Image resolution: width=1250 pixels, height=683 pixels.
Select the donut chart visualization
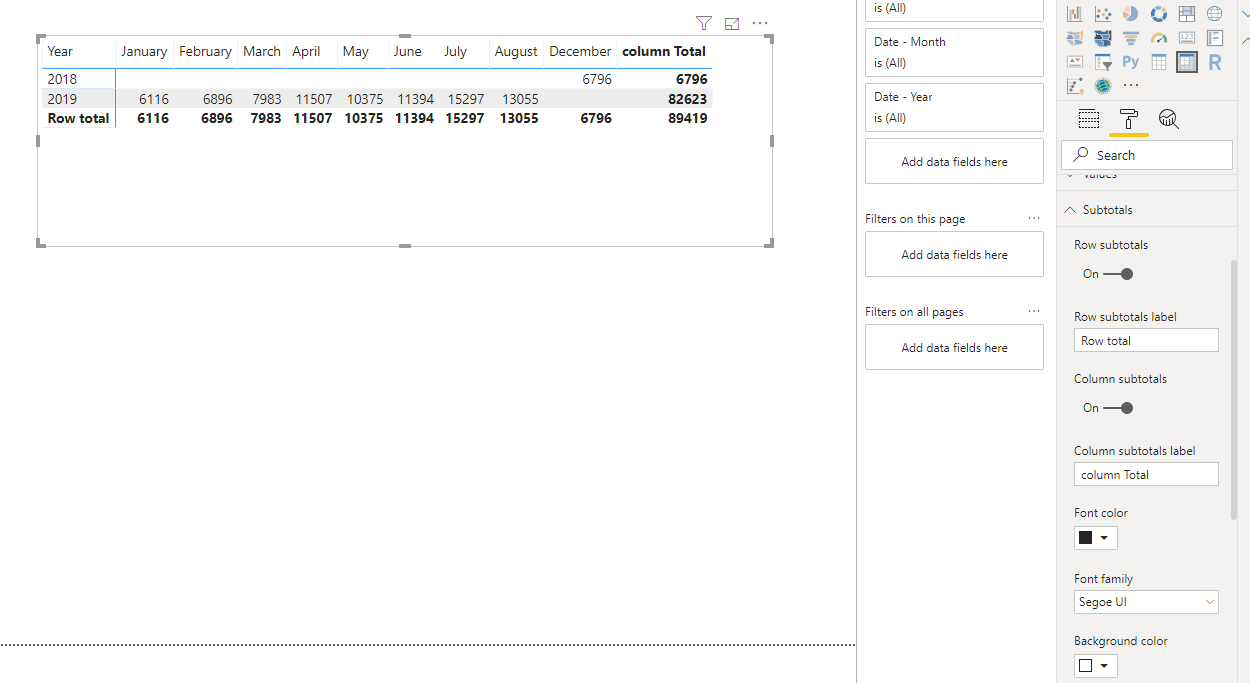tap(1159, 14)
